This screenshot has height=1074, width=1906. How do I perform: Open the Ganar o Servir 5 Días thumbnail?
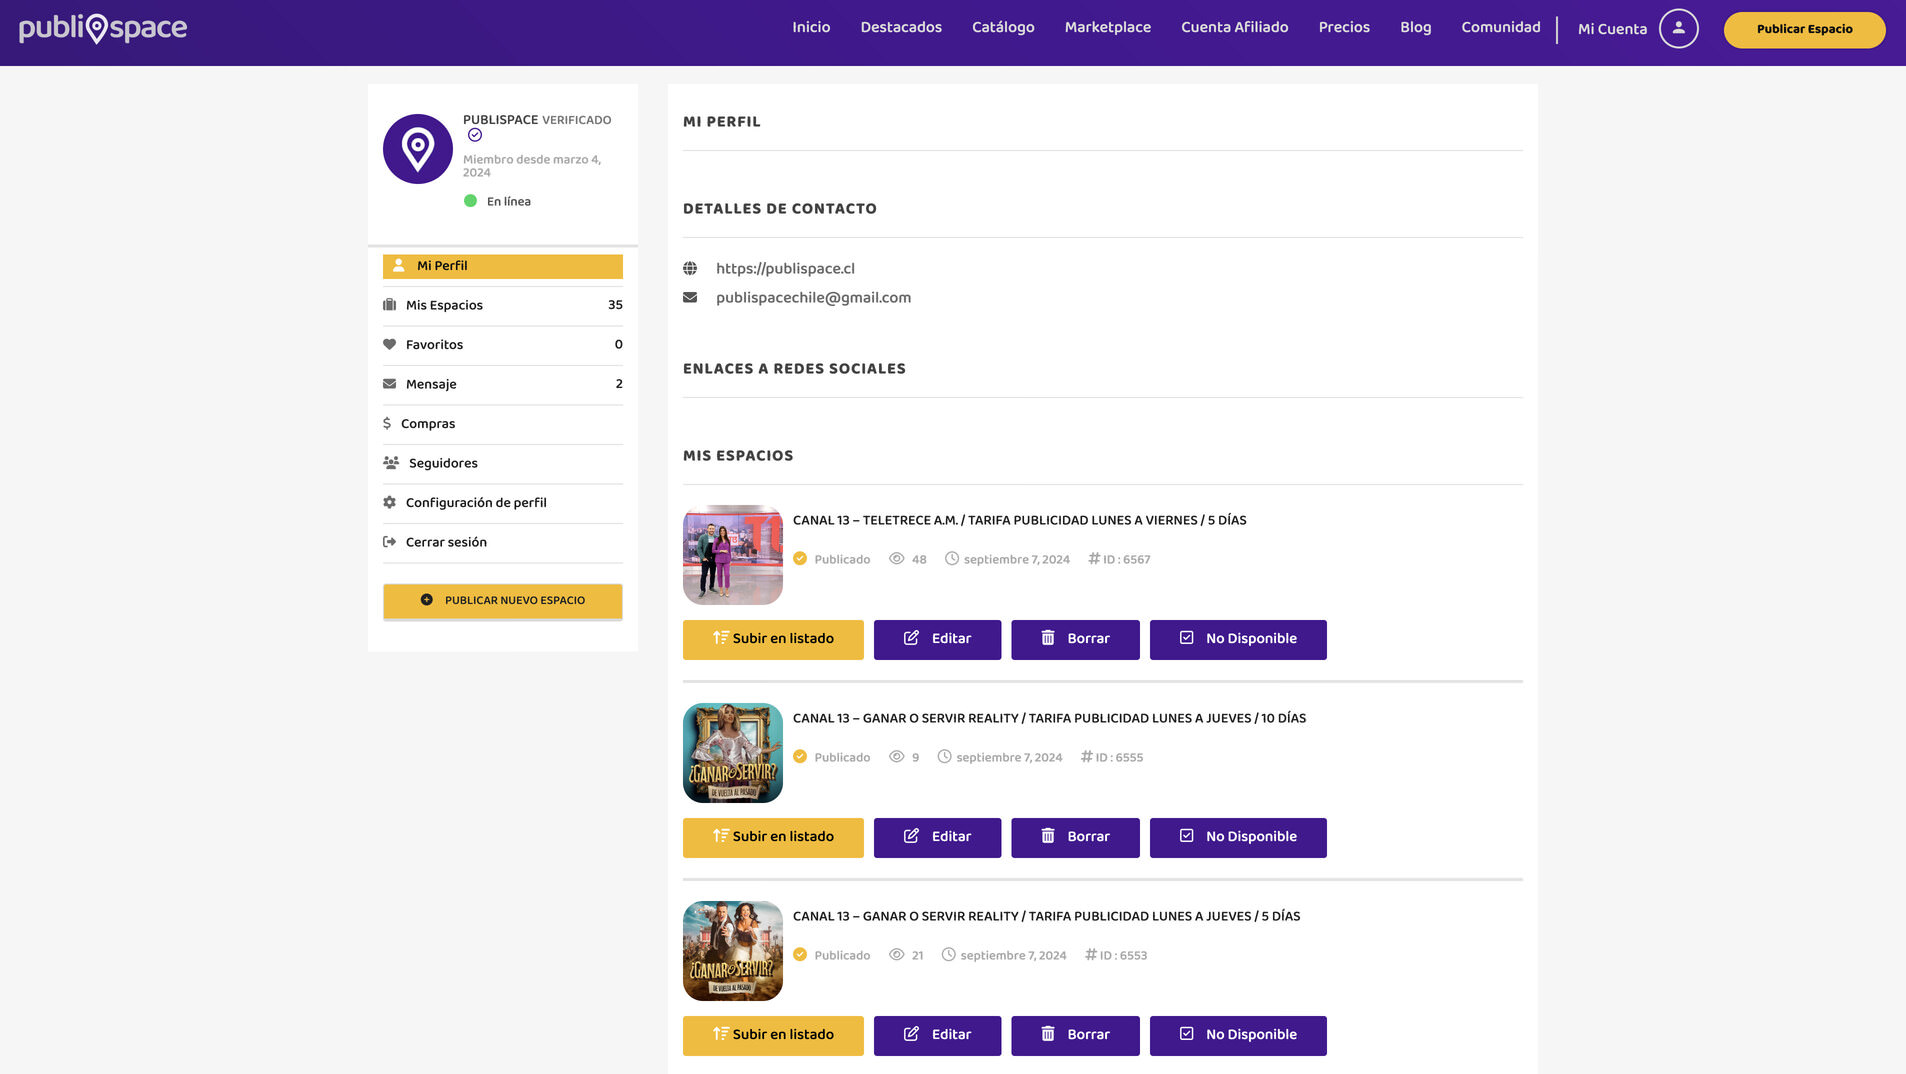pyautogui.click(x=733, y=951)
